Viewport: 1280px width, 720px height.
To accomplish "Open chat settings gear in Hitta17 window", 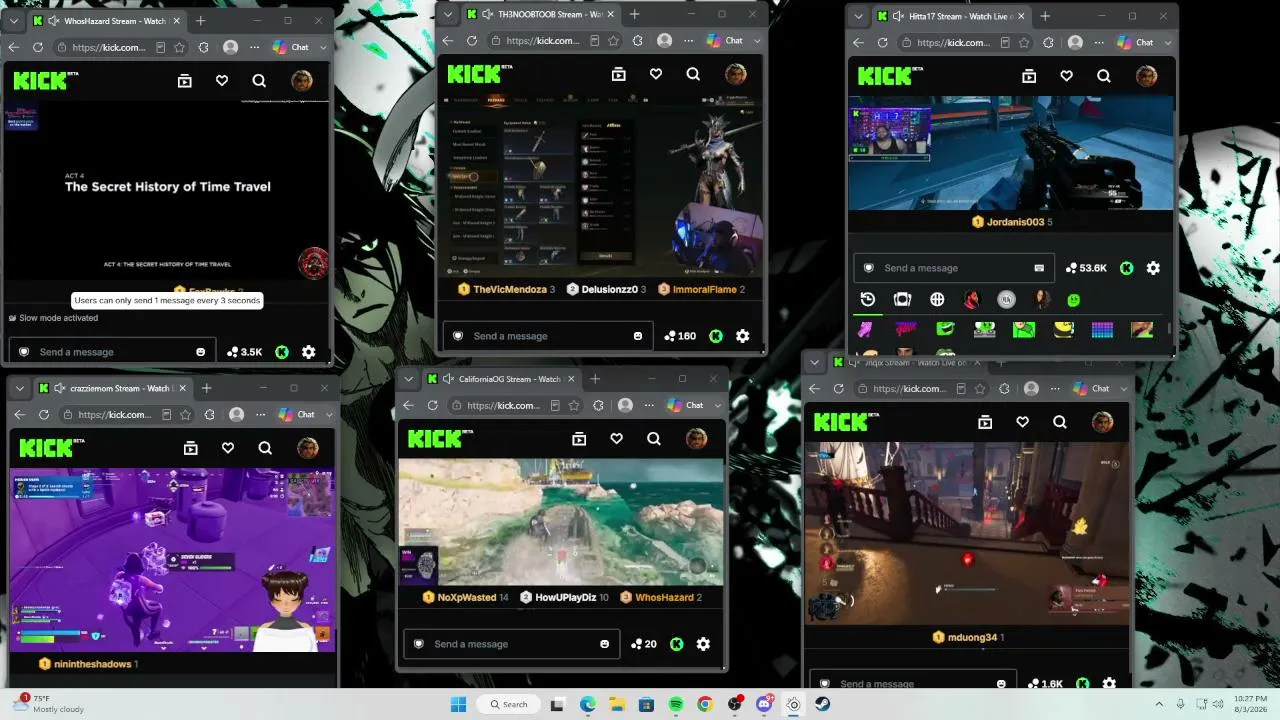I will [1153, 268].
